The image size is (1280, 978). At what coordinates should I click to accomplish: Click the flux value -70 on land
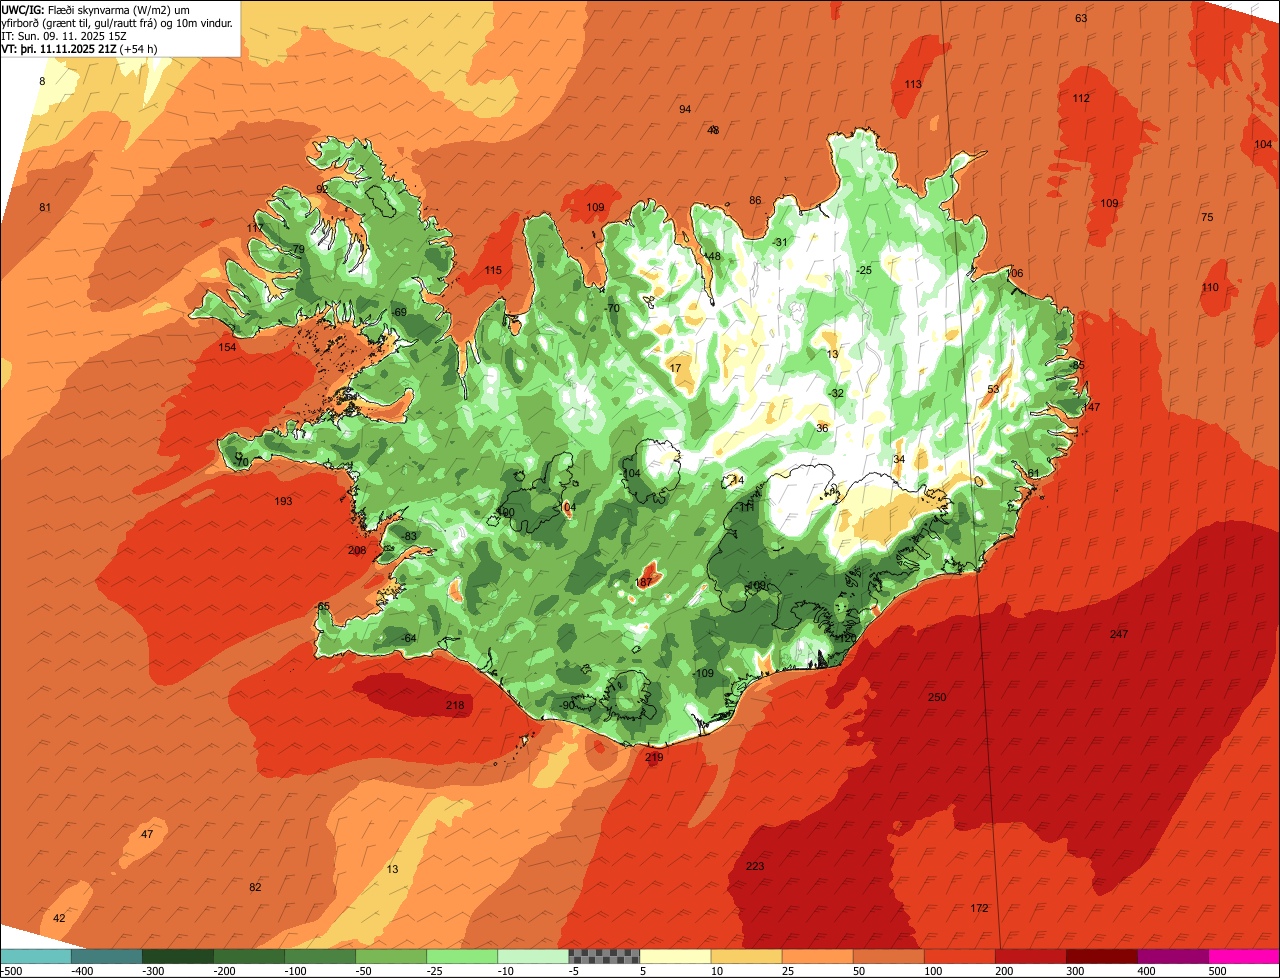pyautogui.click(x=612, y=308)
